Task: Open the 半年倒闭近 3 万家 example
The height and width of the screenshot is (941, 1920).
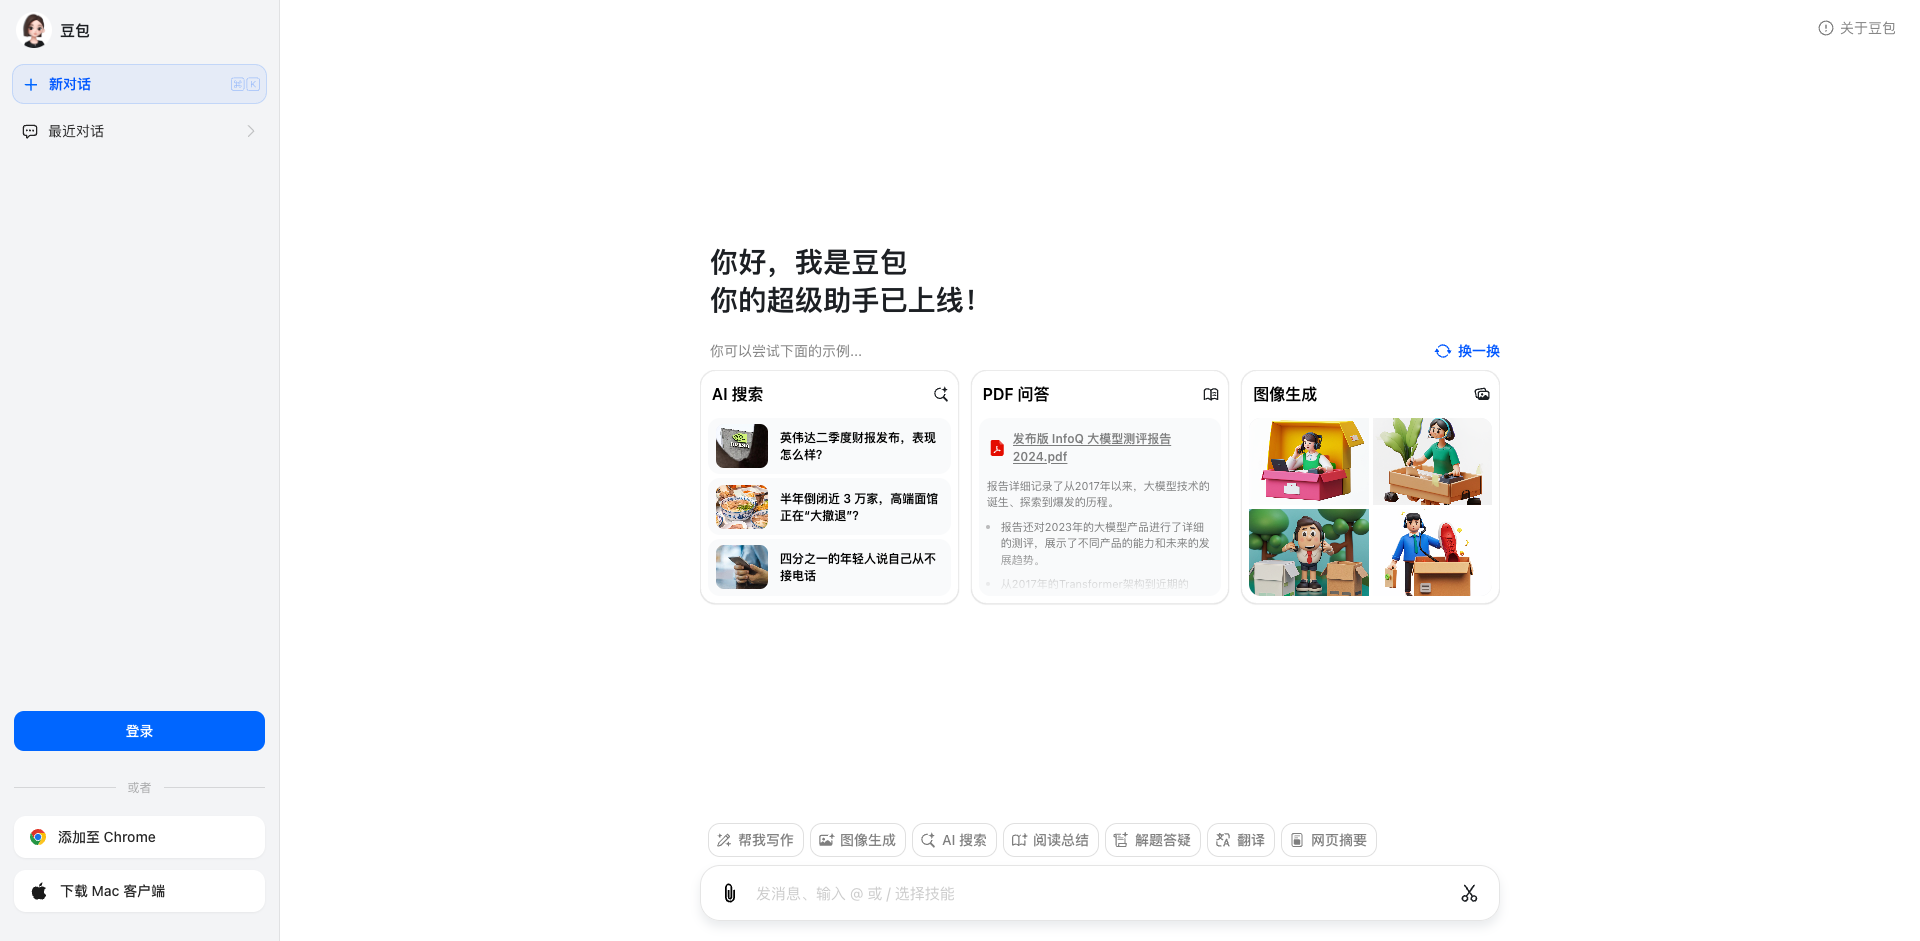Action: pyautogui.click(x=829, y=507)
